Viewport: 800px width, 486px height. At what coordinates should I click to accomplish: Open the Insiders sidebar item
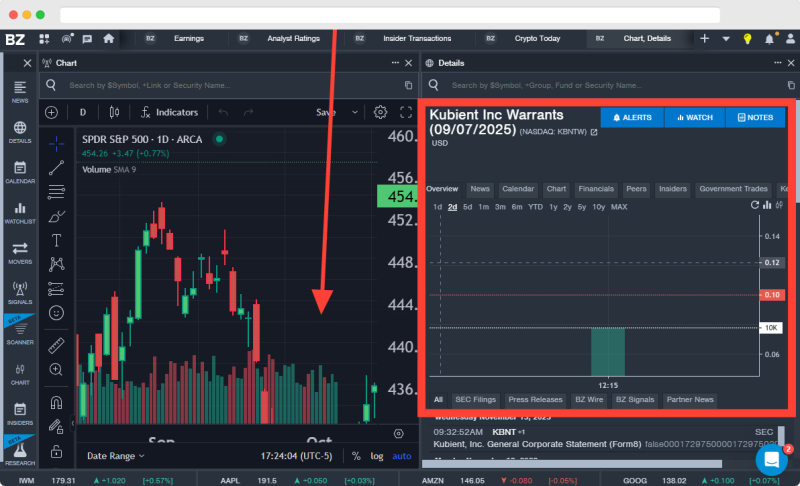tap(20, 414)
